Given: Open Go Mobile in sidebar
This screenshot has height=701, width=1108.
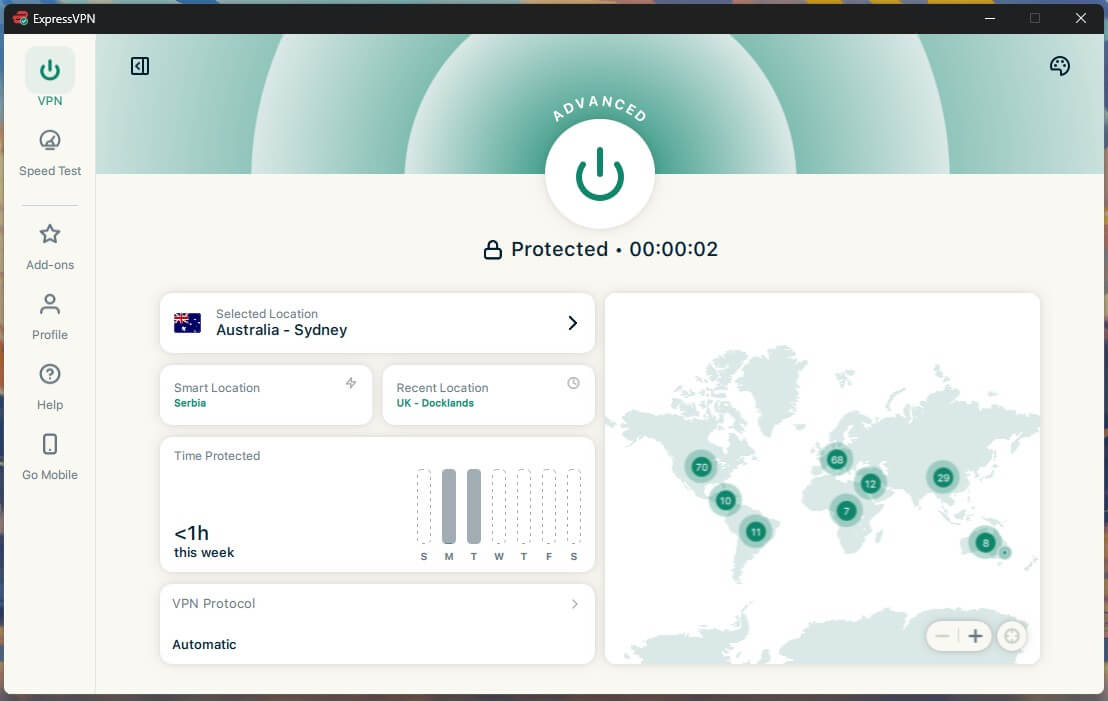Looking at the screenshot, I should (x=49, y=456).
